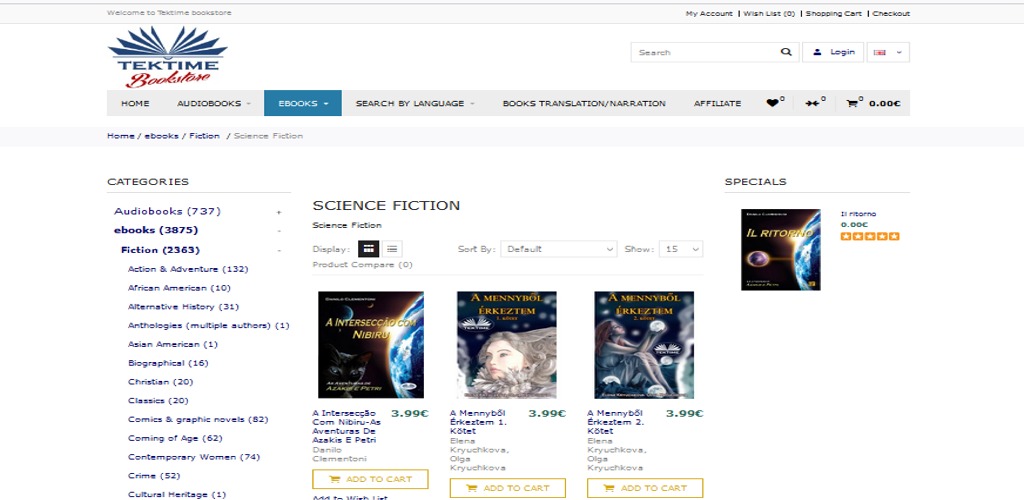
Task: Select Comics & graphic novels (82)
Action: click(x=198, y=420)
